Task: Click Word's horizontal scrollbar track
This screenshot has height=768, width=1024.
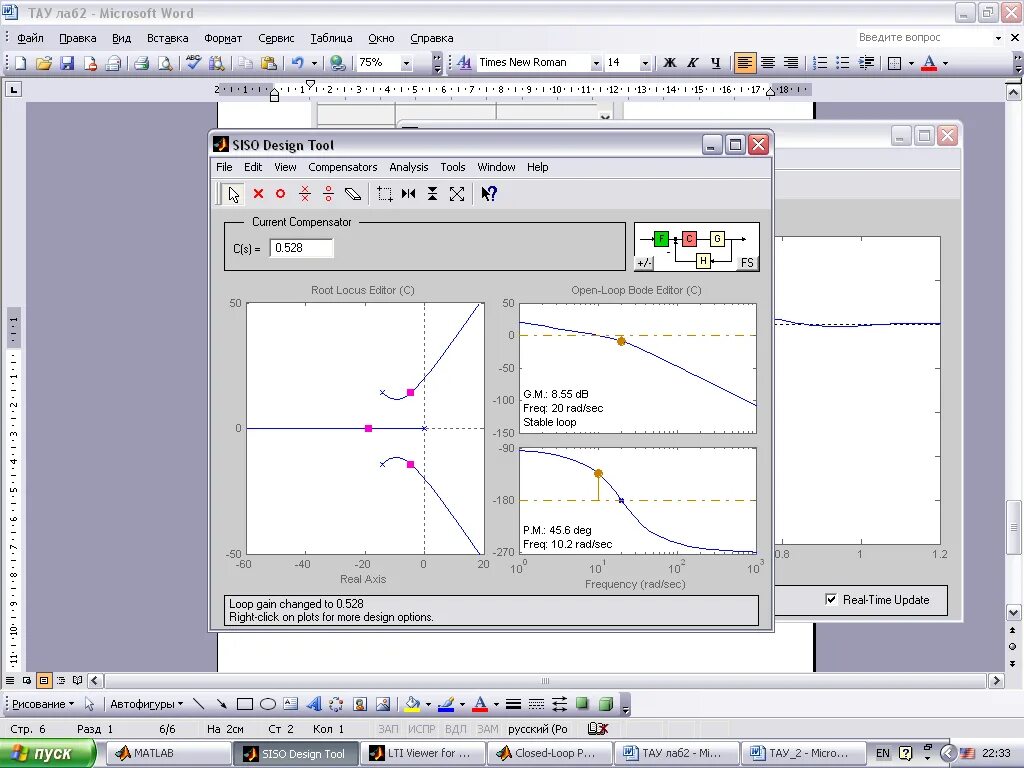Action: coord(545,680)
